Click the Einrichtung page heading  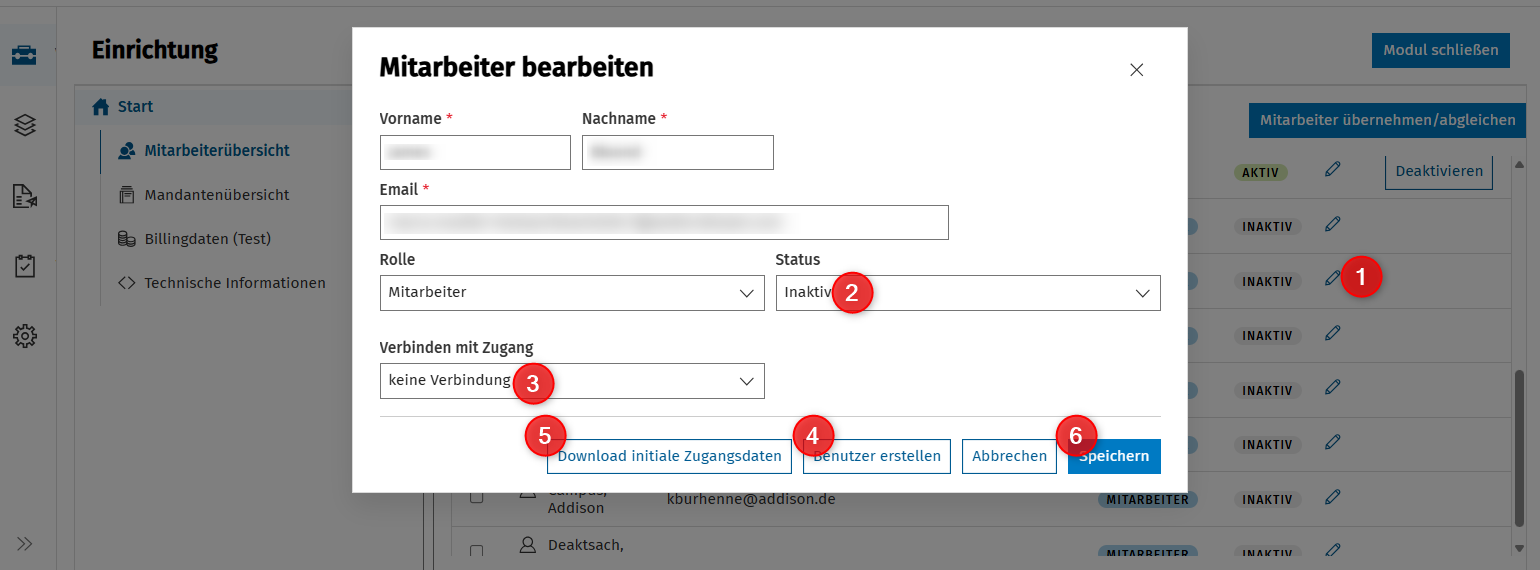(x=155, y=50)
